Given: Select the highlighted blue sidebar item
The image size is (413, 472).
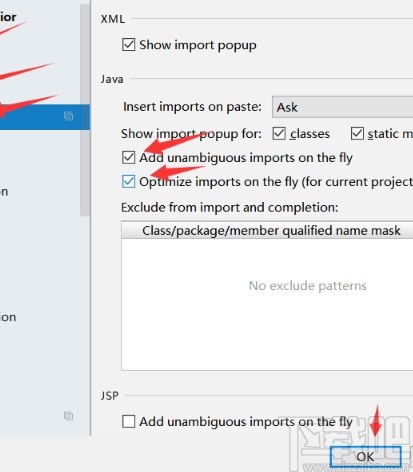Looking at the screenshot, I should coord(45,117).
